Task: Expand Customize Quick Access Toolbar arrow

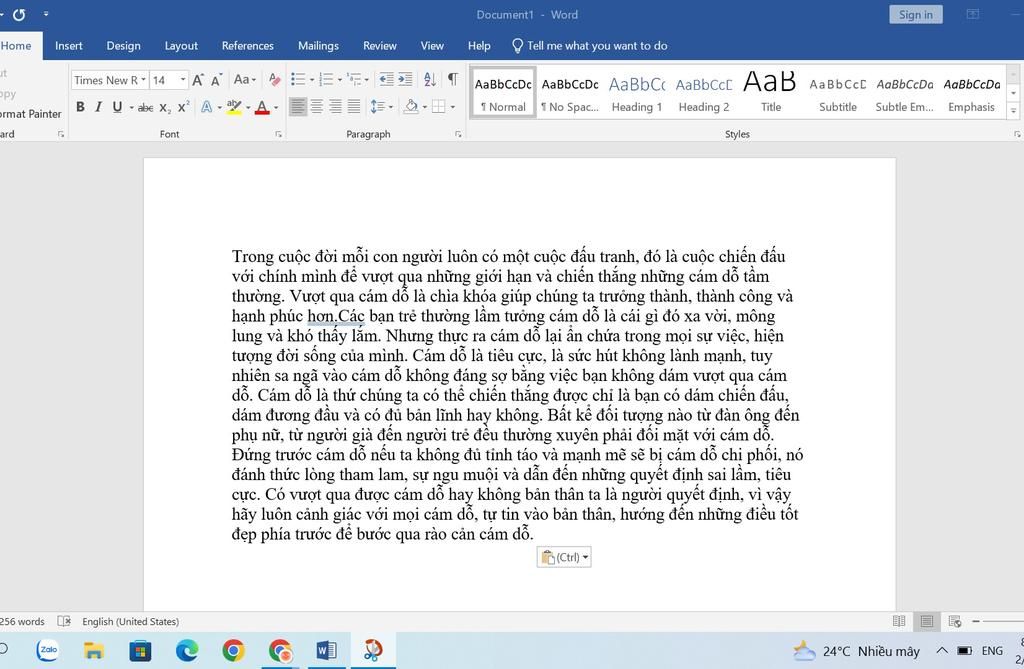Action: point(46,14)
